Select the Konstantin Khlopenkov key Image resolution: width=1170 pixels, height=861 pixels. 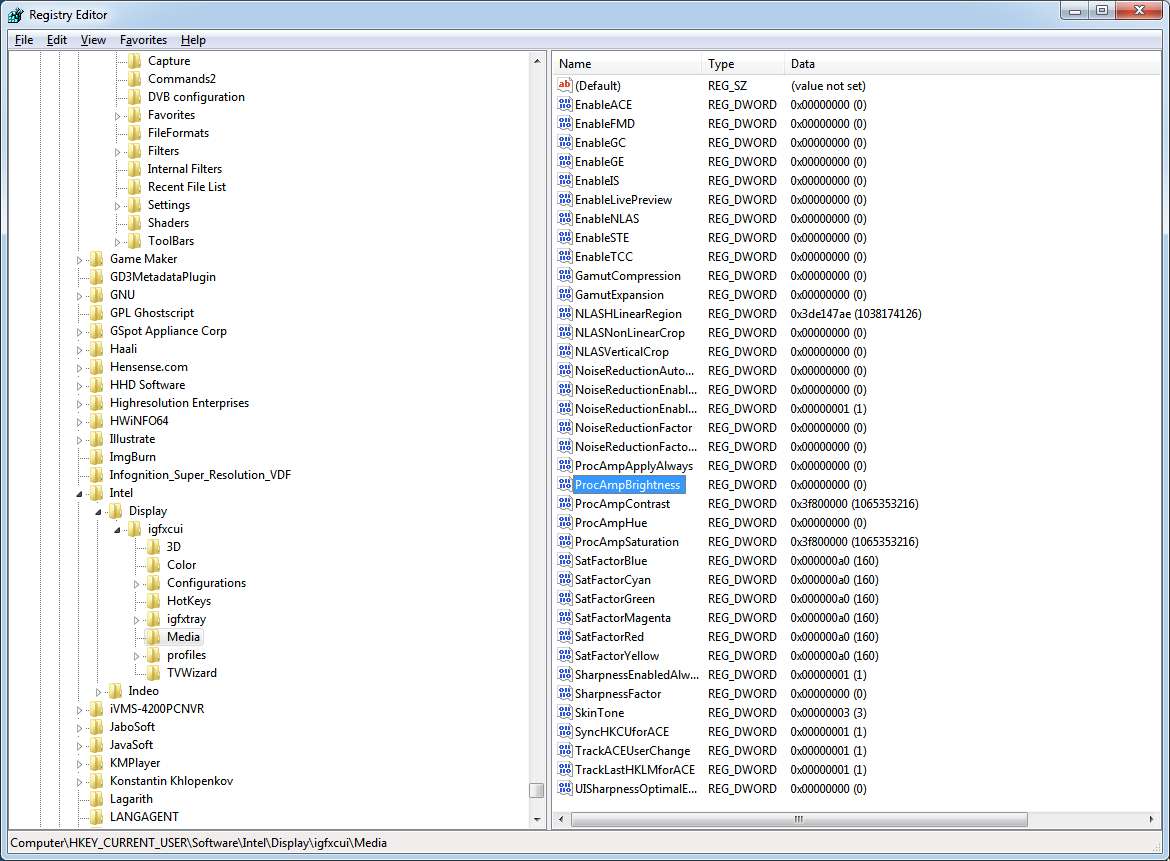point(171,780)
